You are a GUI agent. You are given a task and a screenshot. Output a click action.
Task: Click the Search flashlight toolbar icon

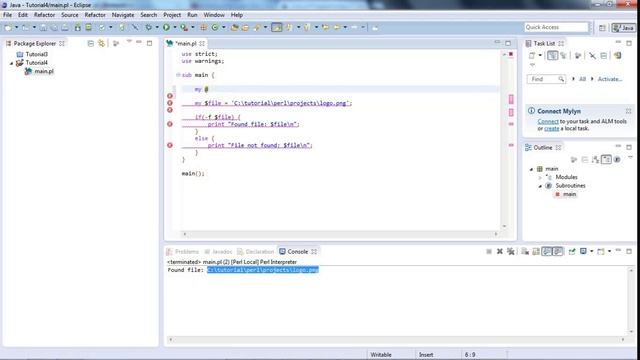[x=256, y=27]
